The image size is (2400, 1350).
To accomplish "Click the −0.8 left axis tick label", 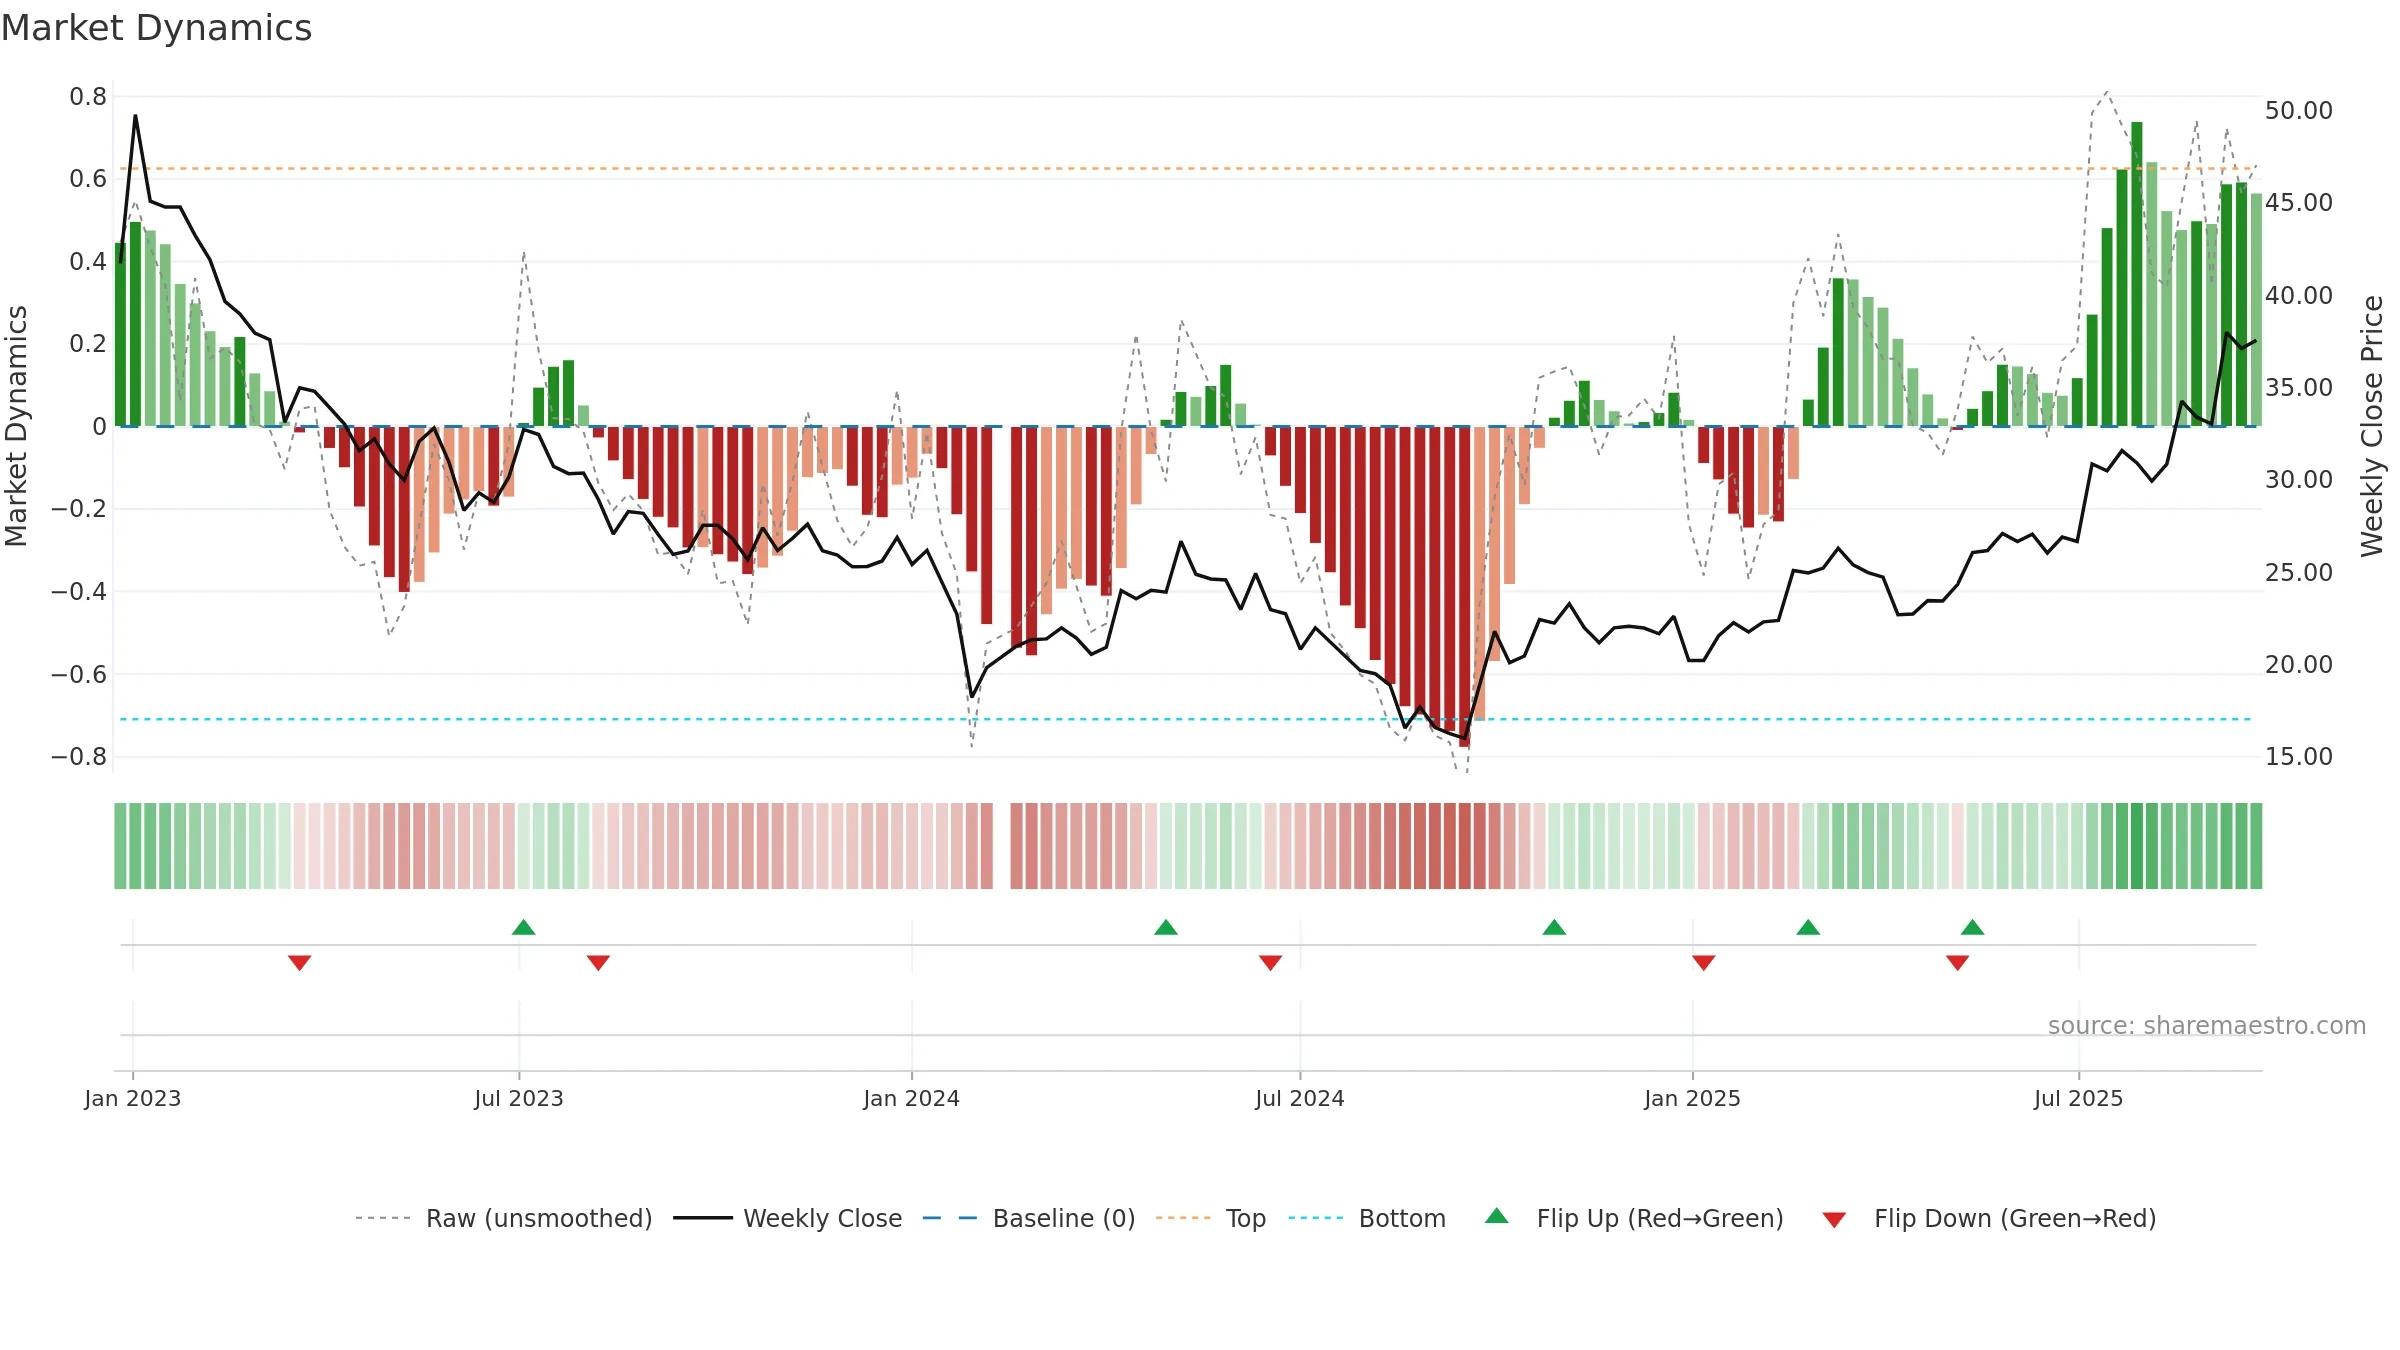I will tap(79, 757).
